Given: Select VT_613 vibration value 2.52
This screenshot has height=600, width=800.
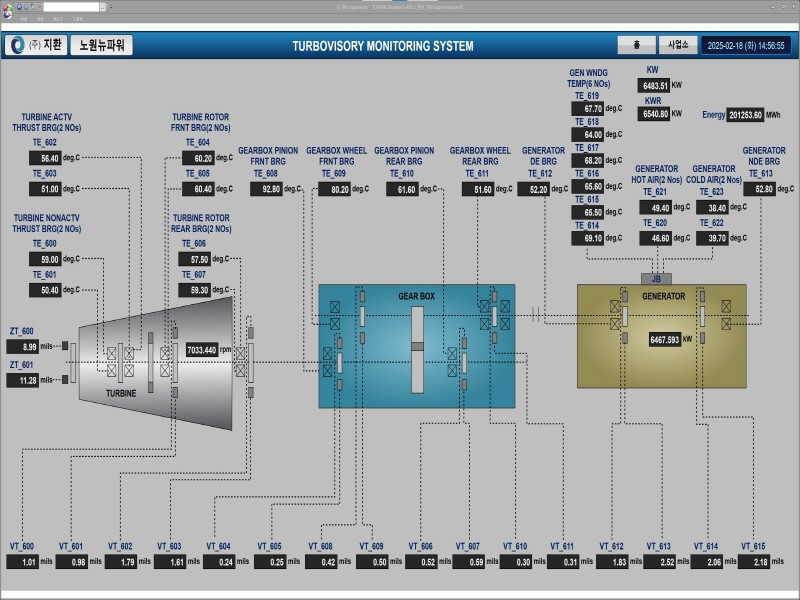Looking at the screenshot, I should click(x=660, y=562).
